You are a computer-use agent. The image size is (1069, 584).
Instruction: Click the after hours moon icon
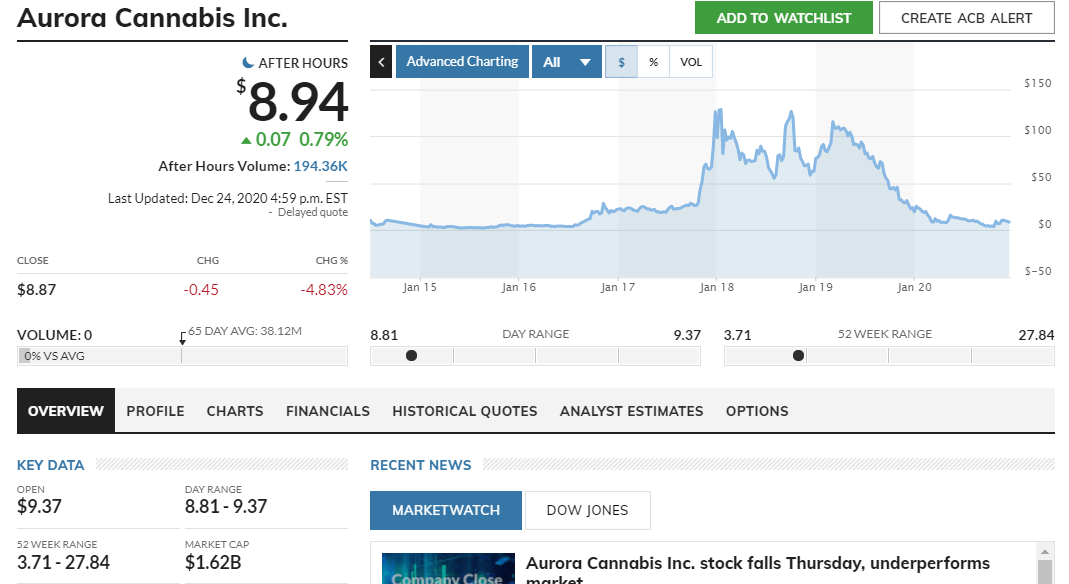[x=248, y=63]
